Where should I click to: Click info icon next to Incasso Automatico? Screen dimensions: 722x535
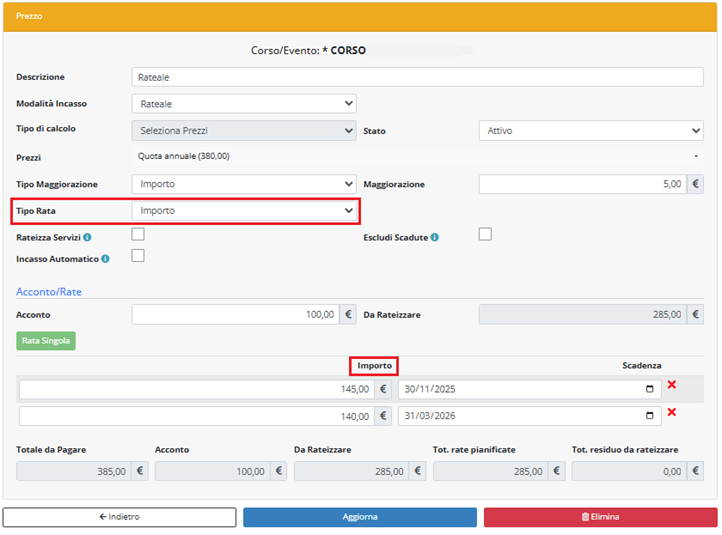(105, 259)
